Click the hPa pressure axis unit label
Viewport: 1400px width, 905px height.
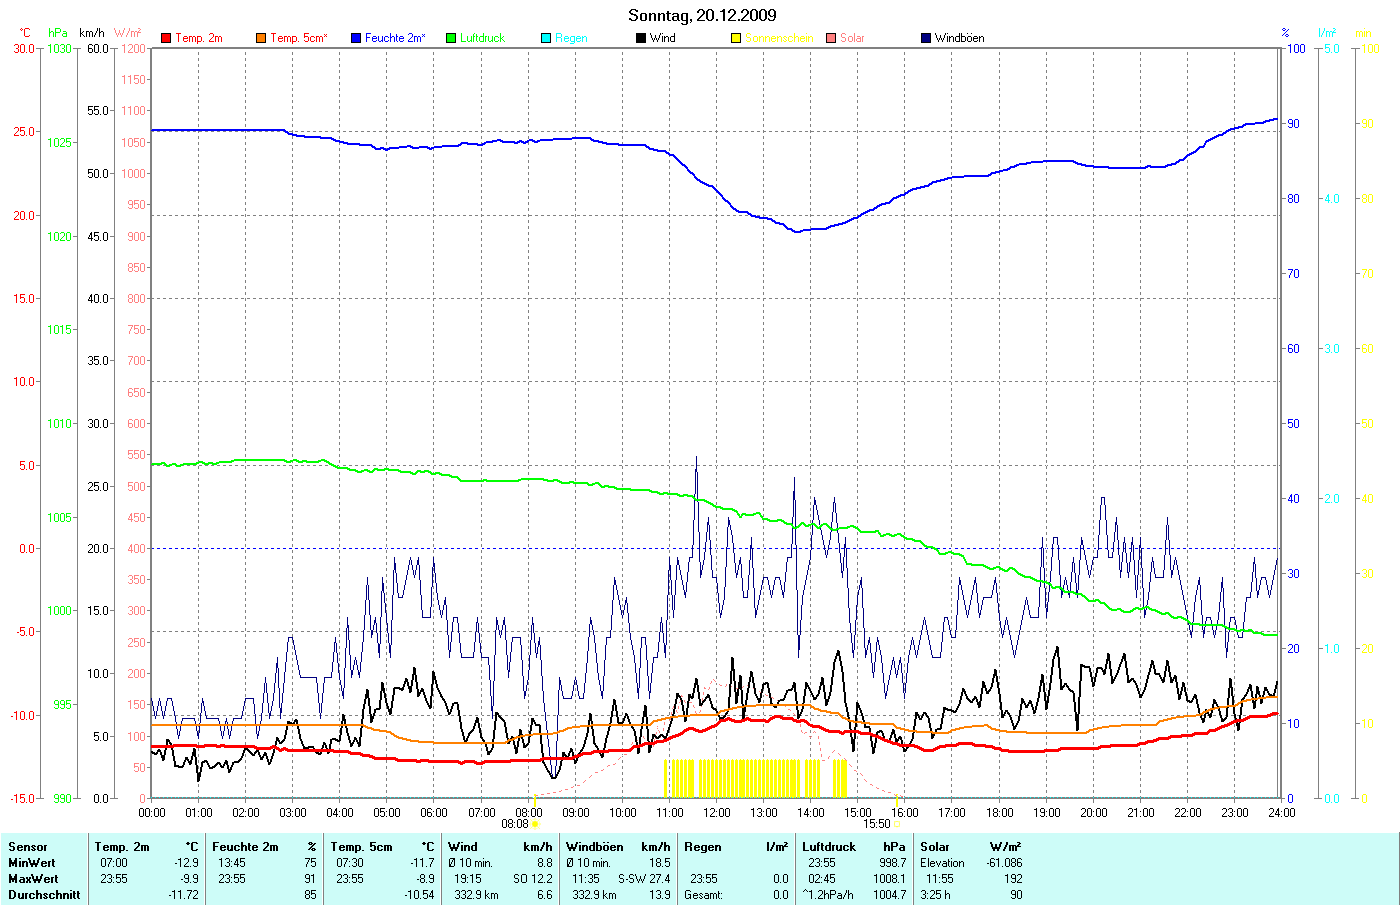(x=57, y=33)
